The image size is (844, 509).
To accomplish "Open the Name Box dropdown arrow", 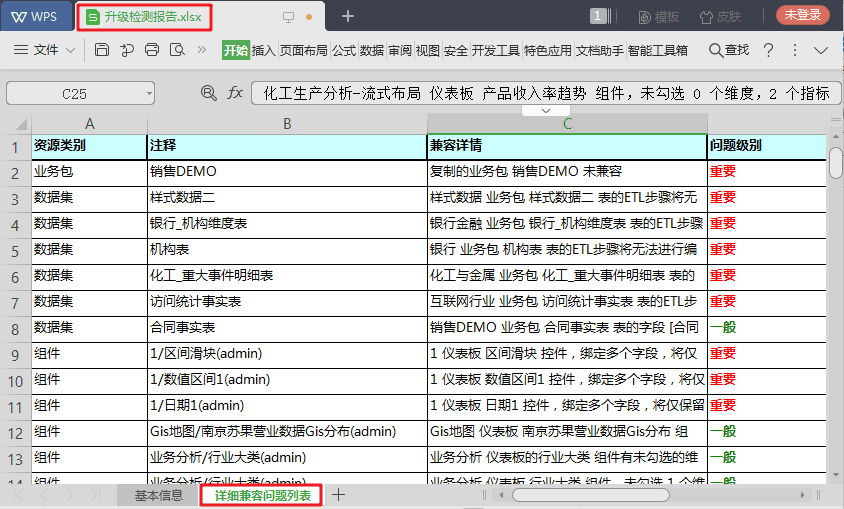I will [149, 94].
